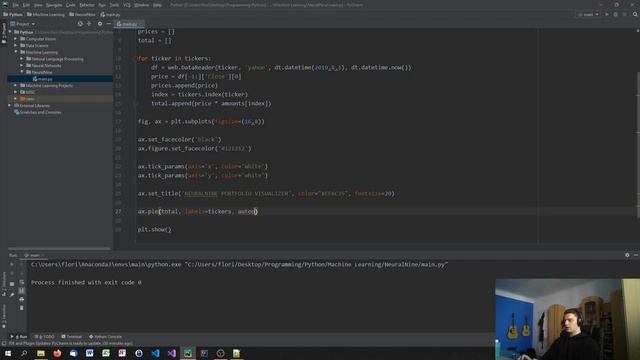The width and height of the screenshot is (640, 360).
Task: Click the Project panel horizontal scrollbar
Action: coord(59,248)
